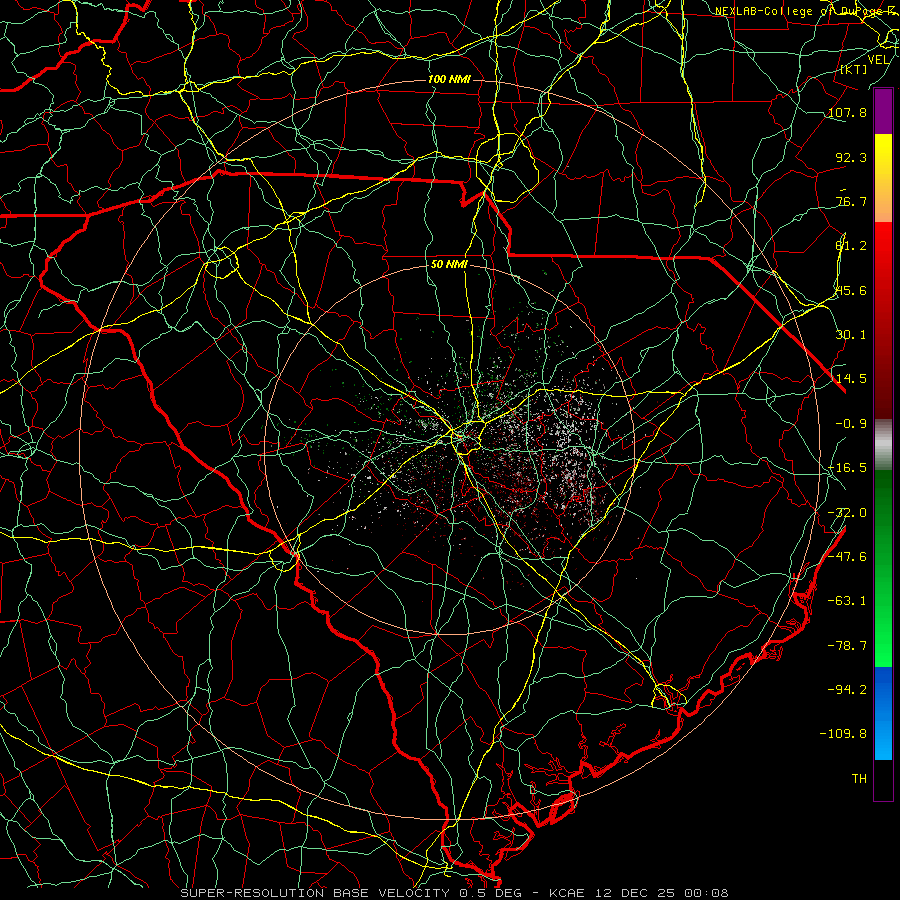Click the -63.1 velocity scale label
Screen dimensions: 900x900
tap(847, 600)
